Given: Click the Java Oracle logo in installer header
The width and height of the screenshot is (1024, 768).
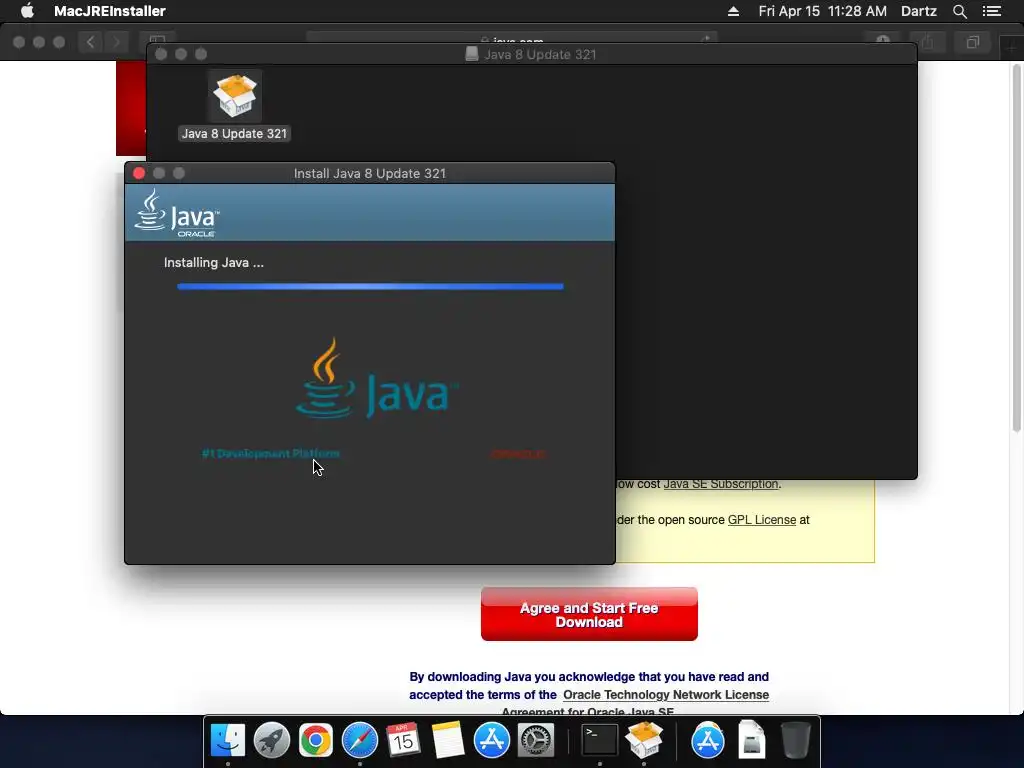Looking at the screenshot, I should [177, 213].
